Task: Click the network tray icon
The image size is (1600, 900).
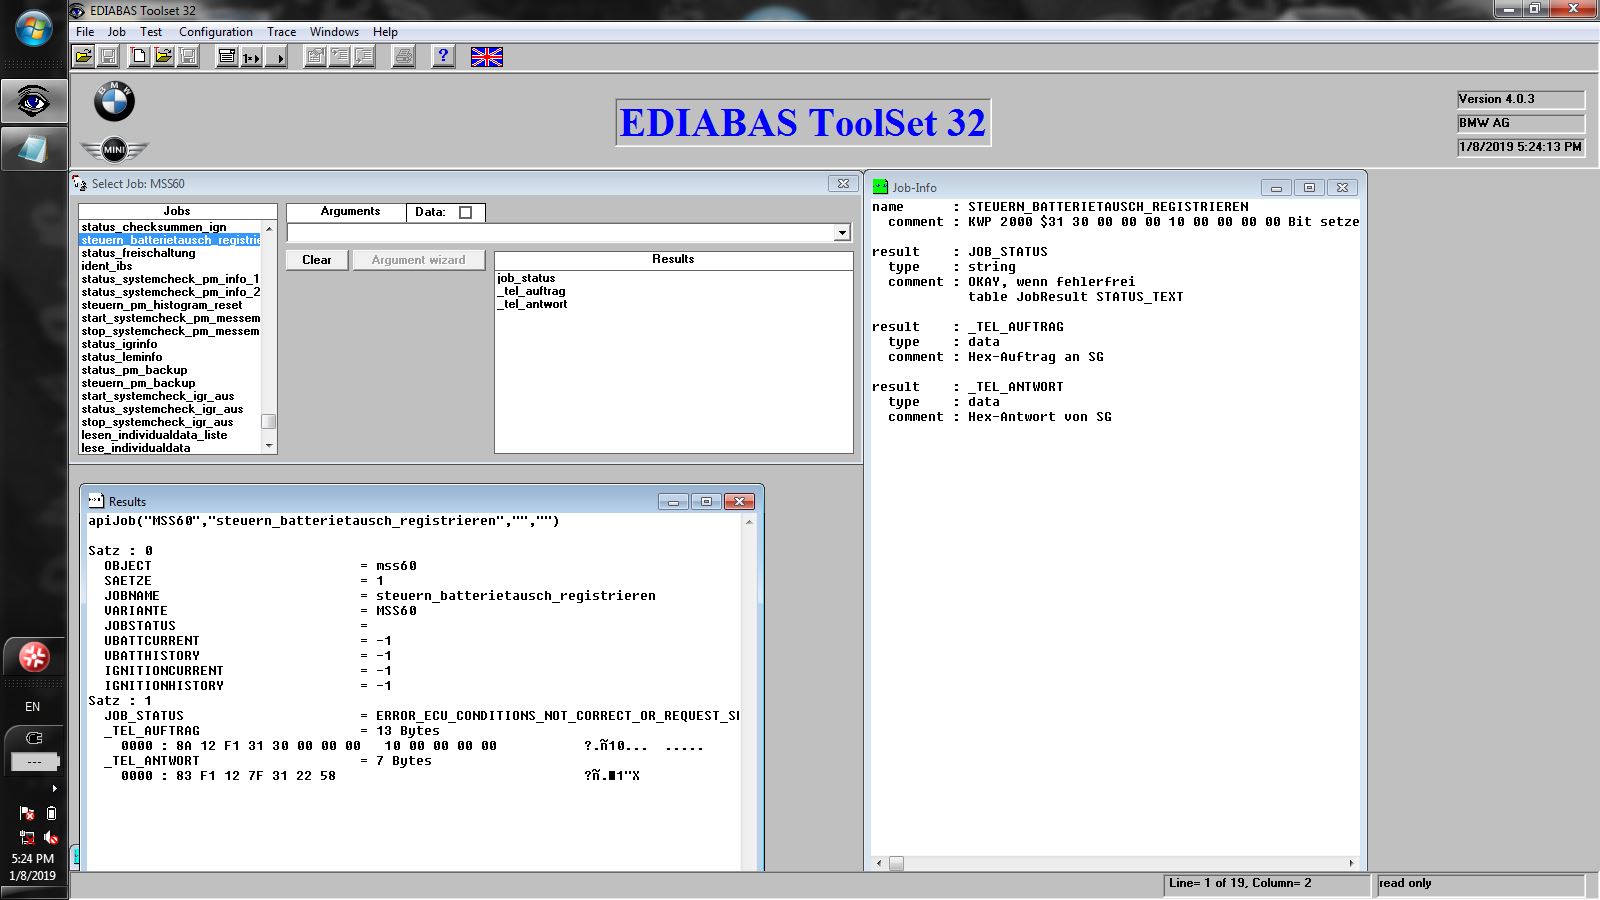Action: tap(27, 838)
